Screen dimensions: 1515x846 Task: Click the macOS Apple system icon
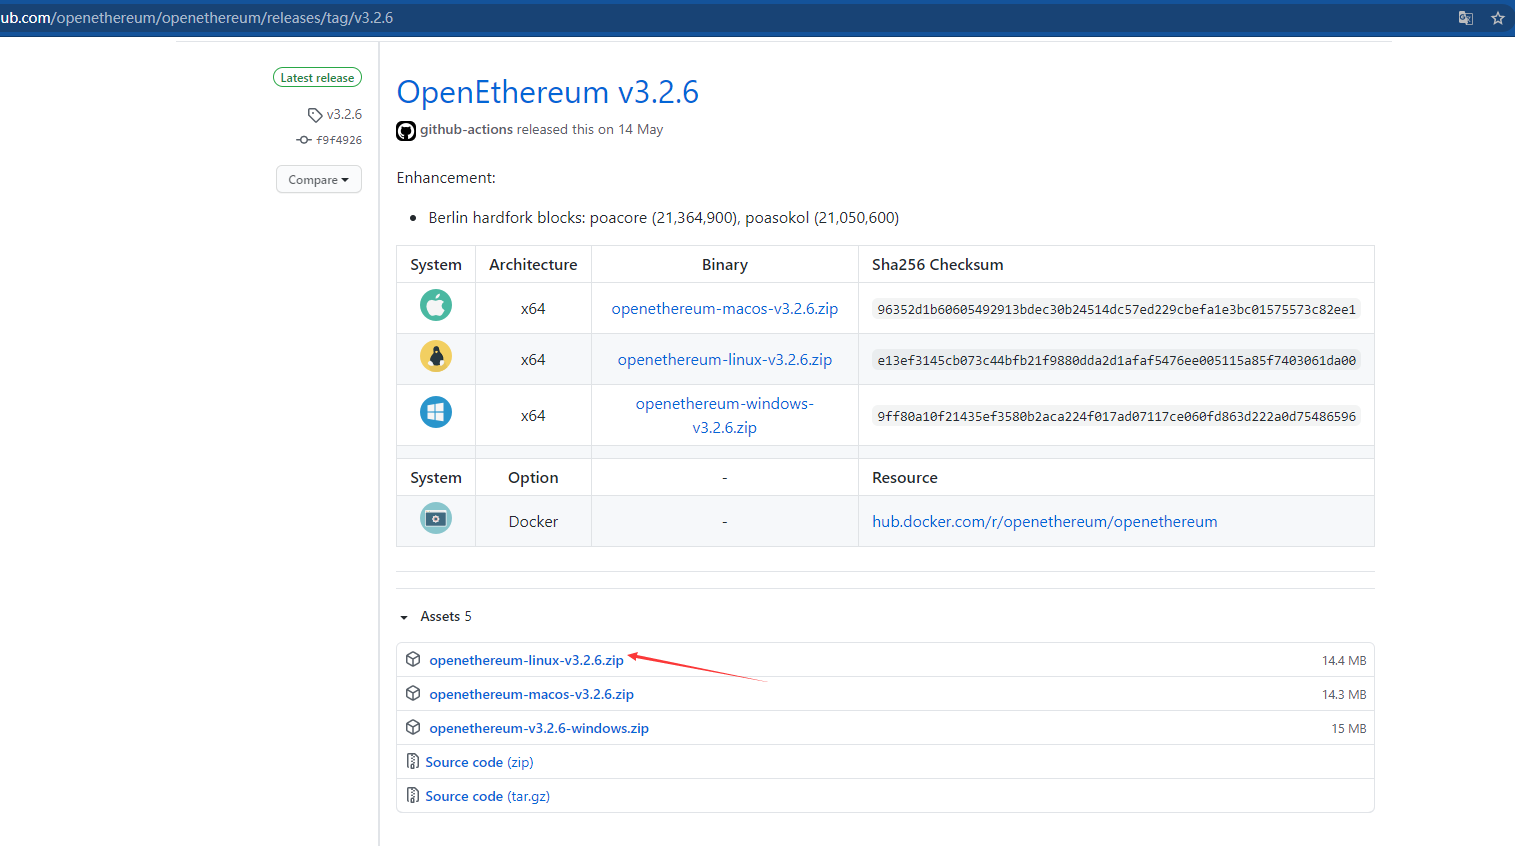tap(436, 305)
